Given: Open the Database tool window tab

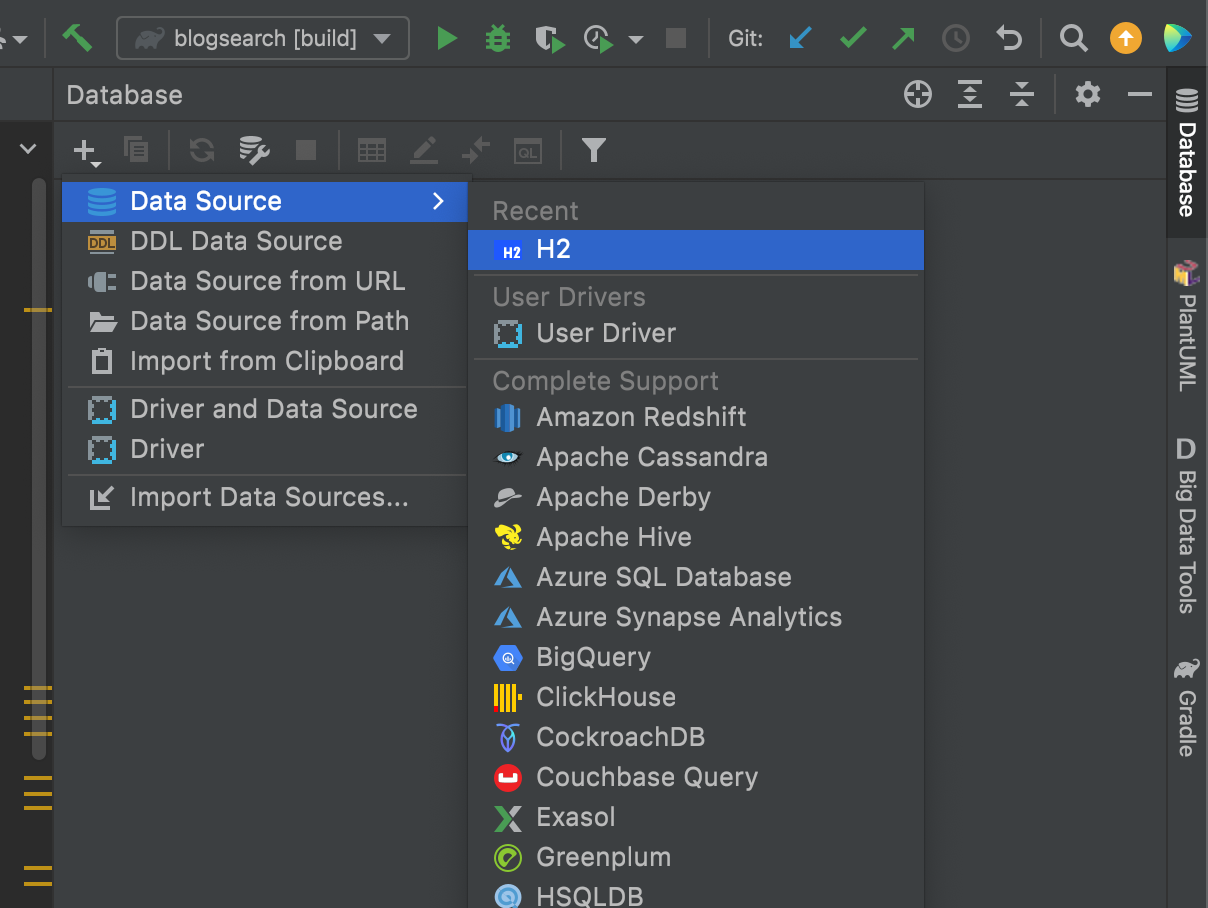Looking at the screenshot, I should coord(1187,153).
